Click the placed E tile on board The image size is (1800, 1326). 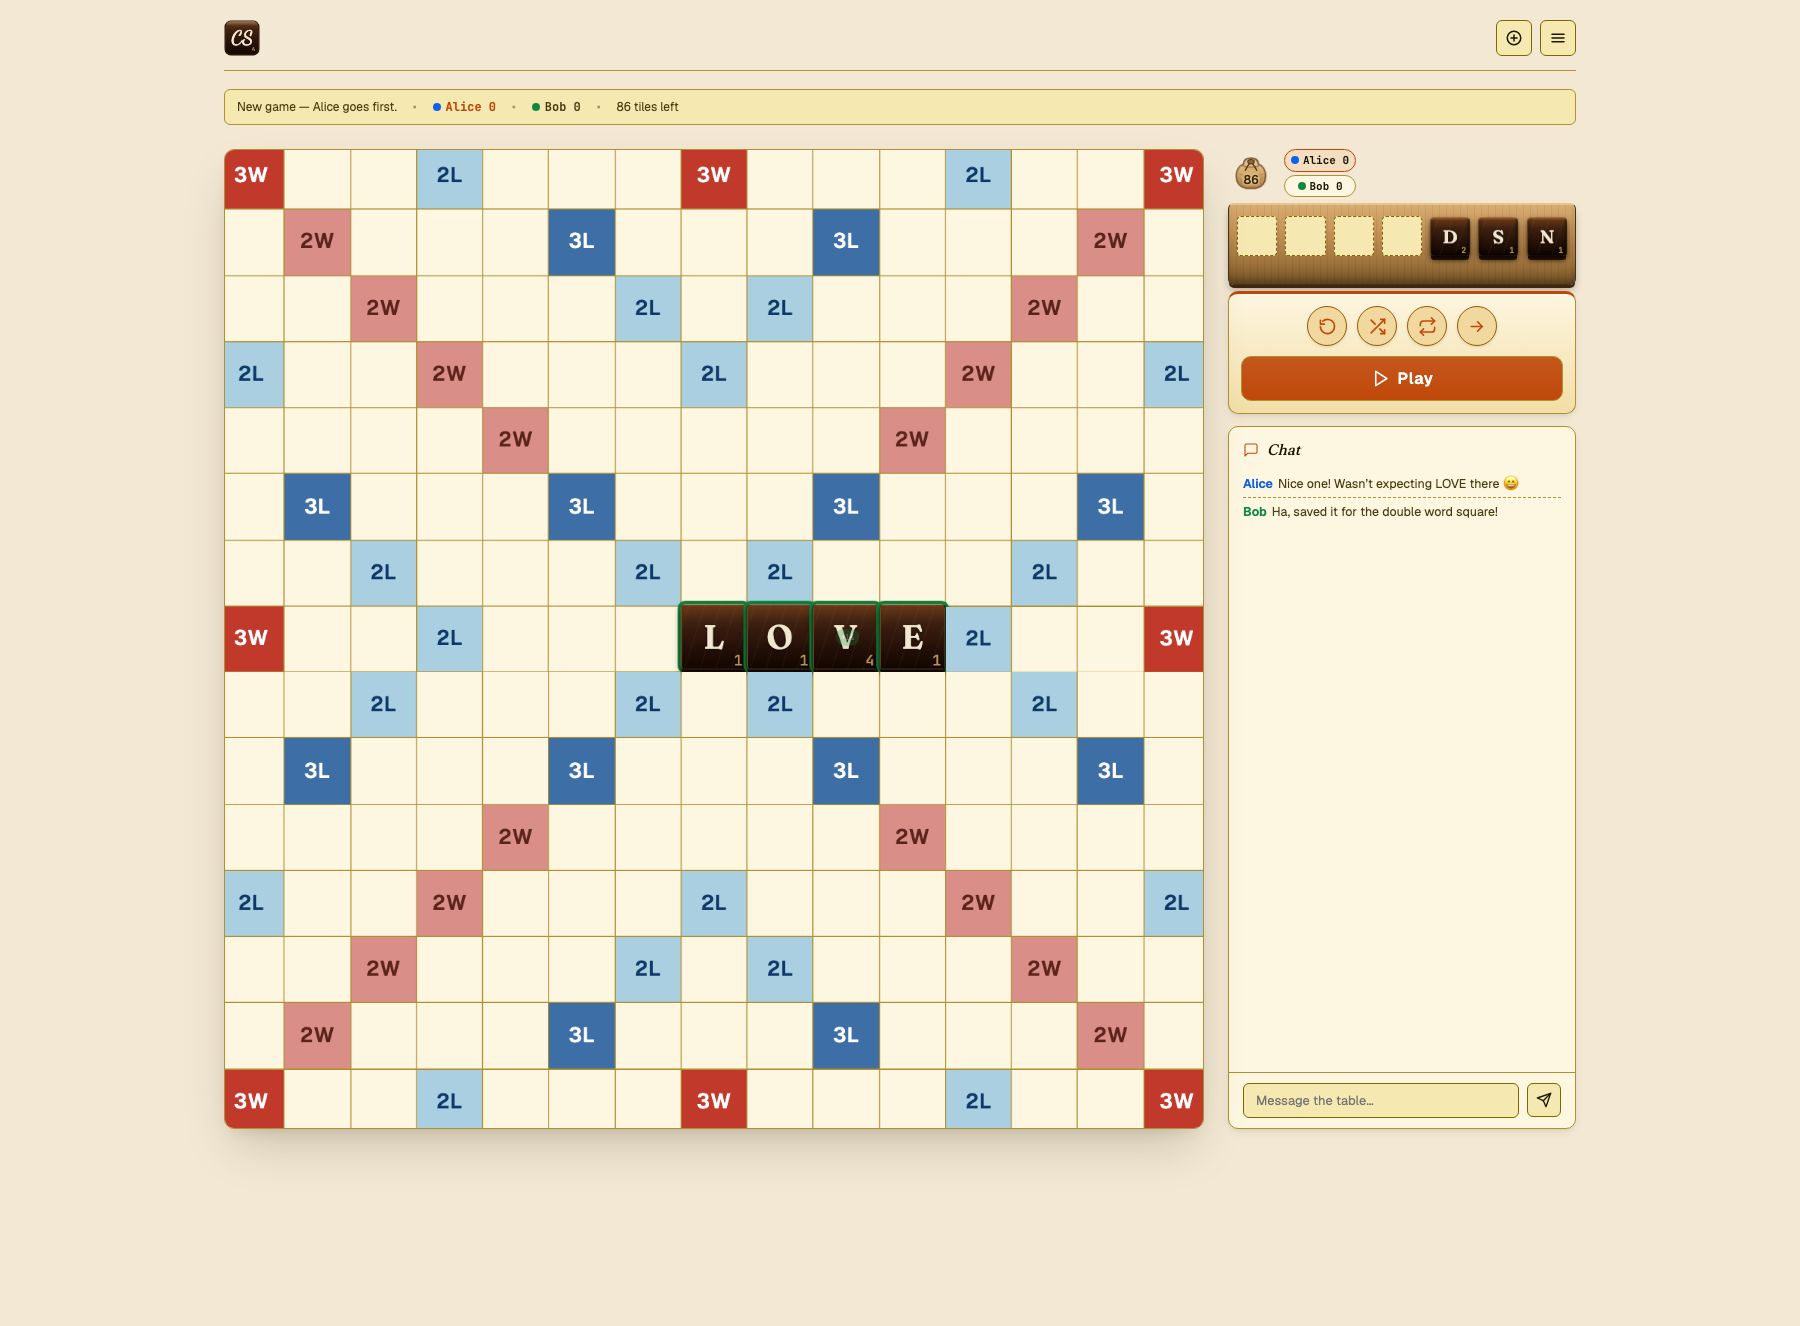point(912,637)
